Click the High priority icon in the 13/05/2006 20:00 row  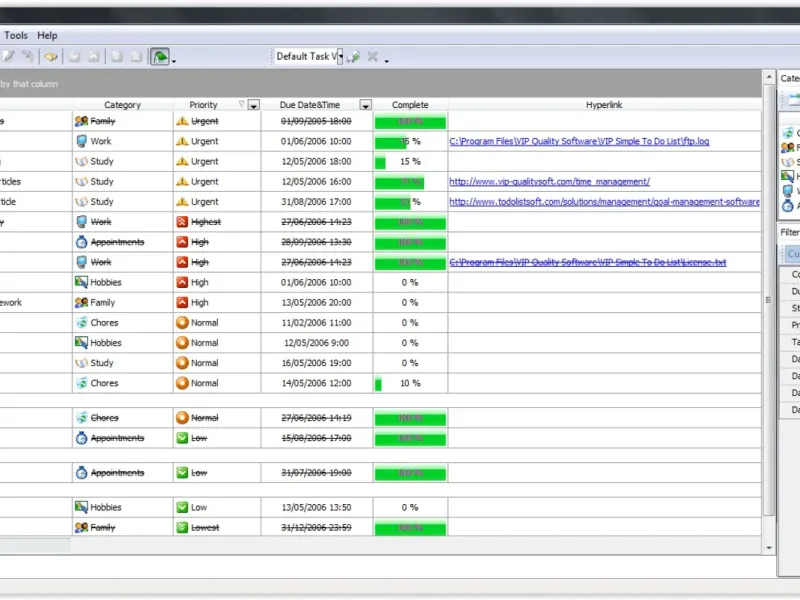pos(182,303)
